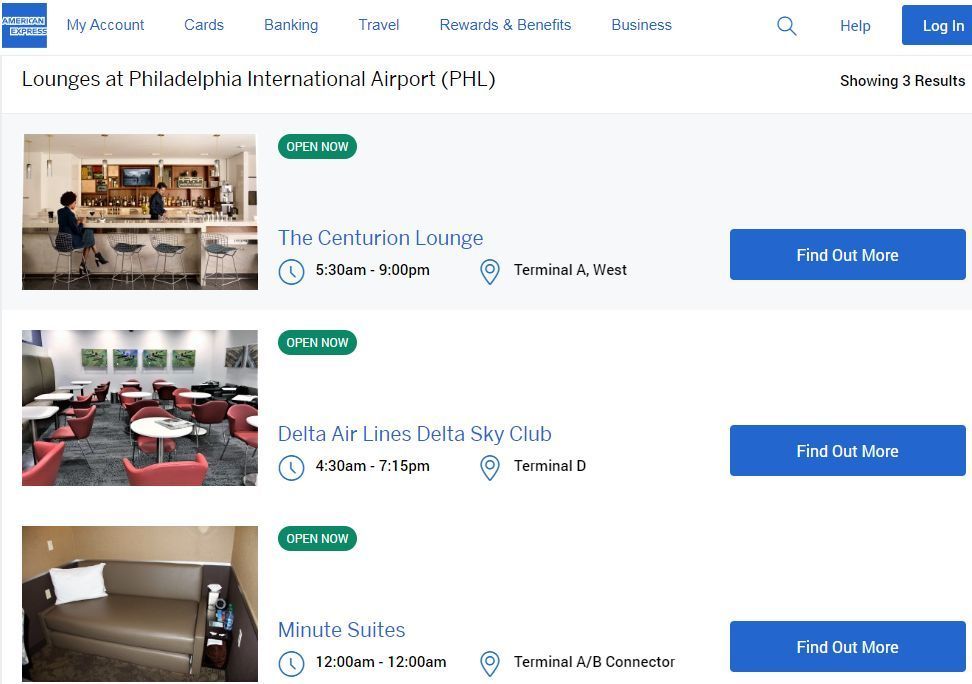The width and height of the screenshot is (972, 684).
Task: Open the Cards menu
Action: click(x=204, y=25)
